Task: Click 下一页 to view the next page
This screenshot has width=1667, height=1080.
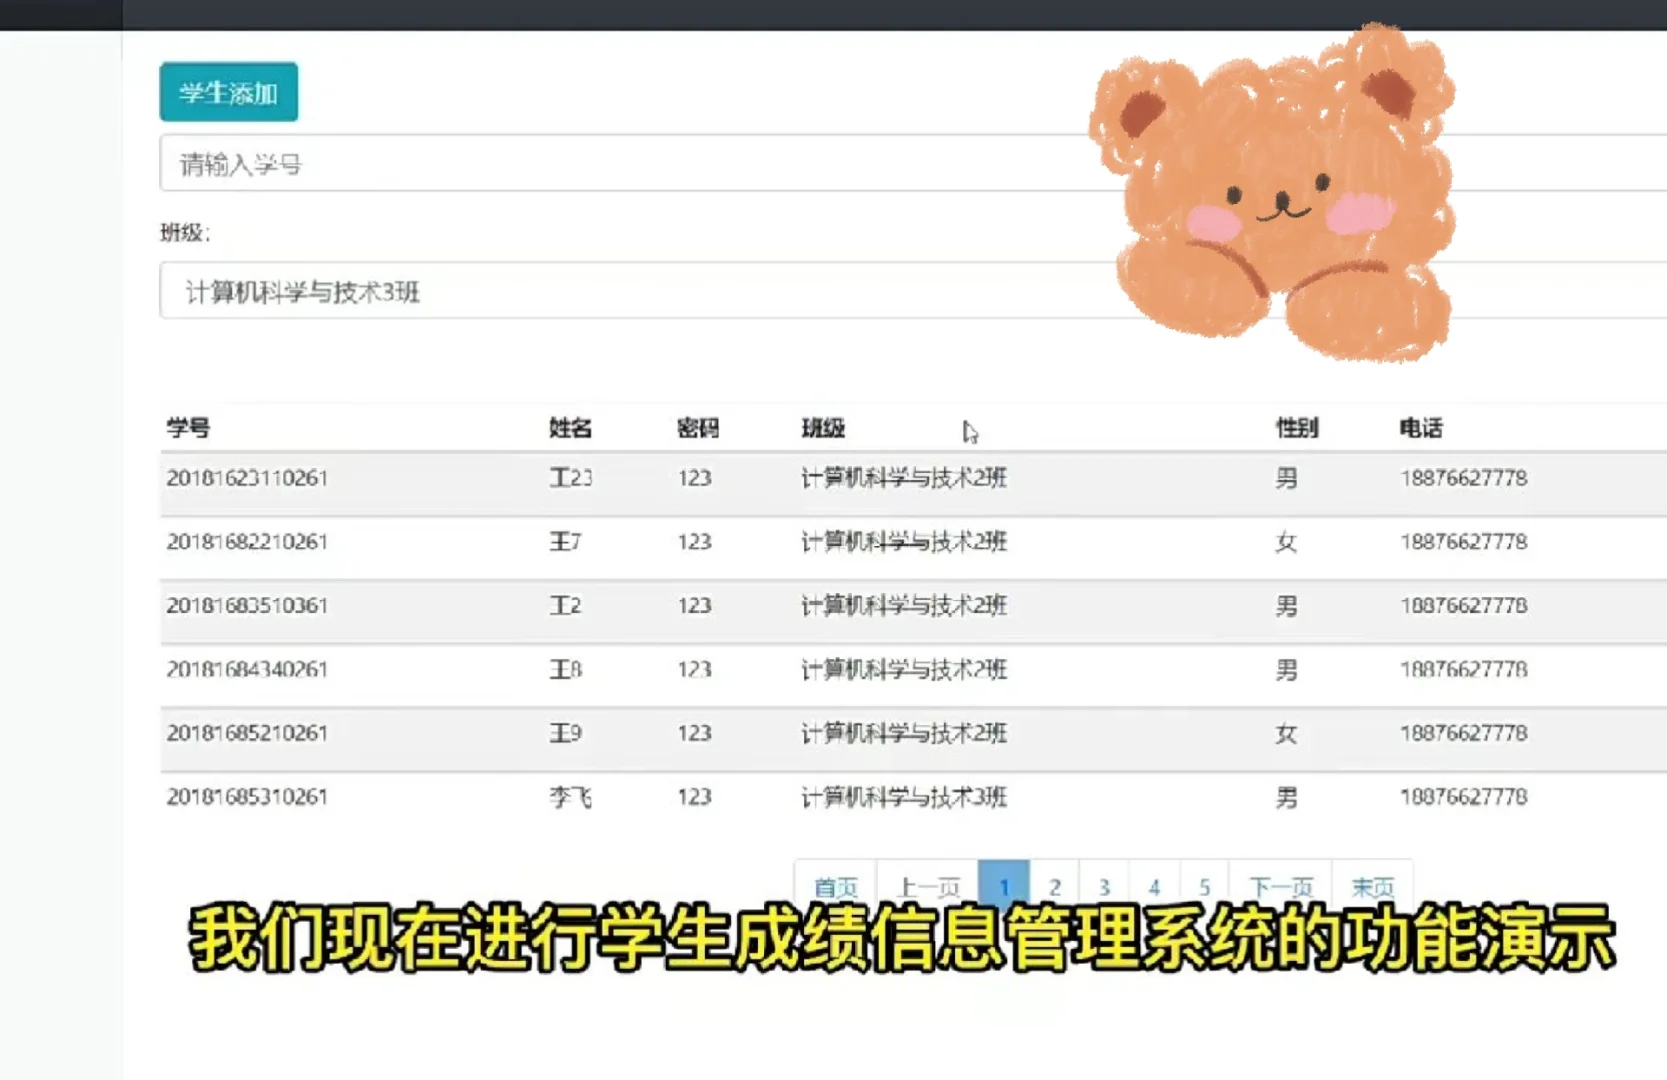Action: coord(1282,885)
